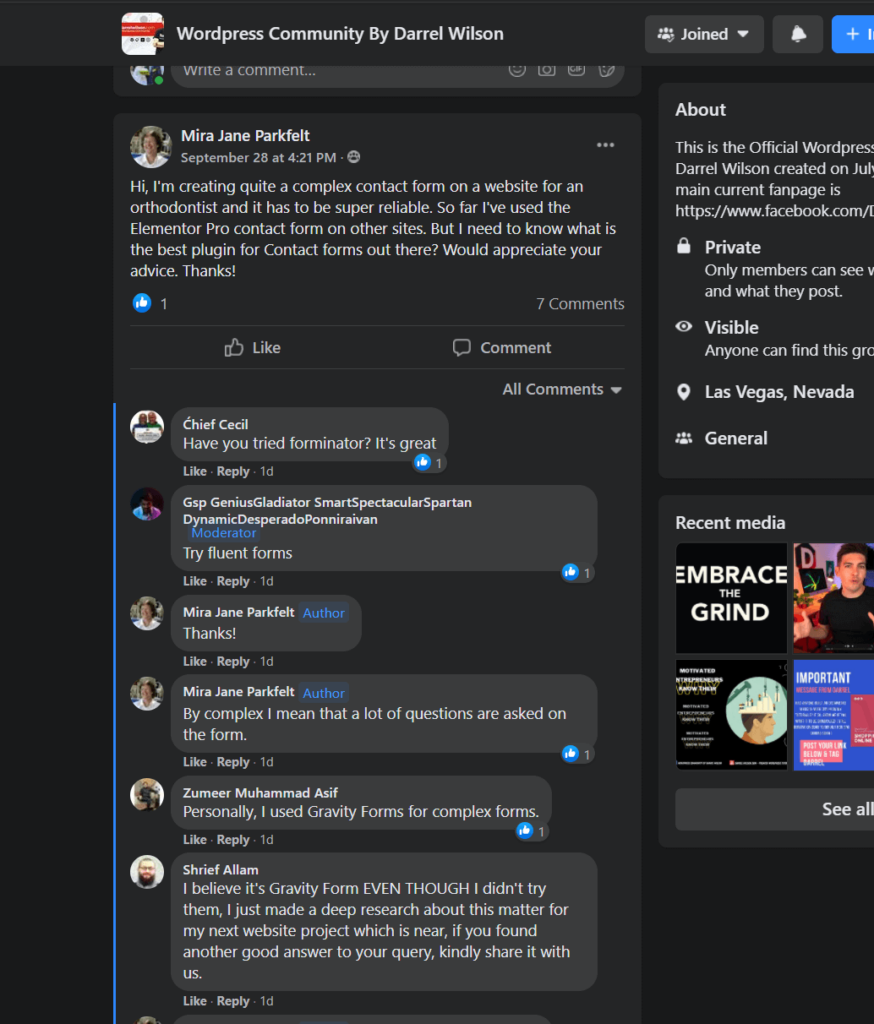Viewport: 874px width, 1024px height.
Task: Click the notifications bell icon
Action: 798,34
